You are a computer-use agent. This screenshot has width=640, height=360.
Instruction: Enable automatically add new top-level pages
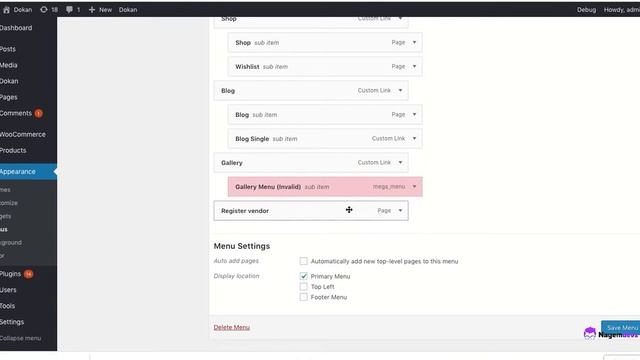(303, 261)
